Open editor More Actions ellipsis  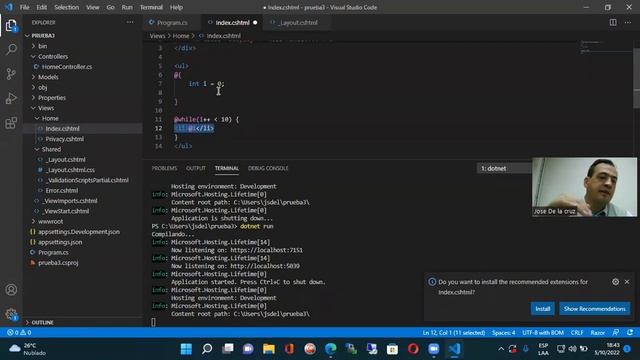(628, 22)
